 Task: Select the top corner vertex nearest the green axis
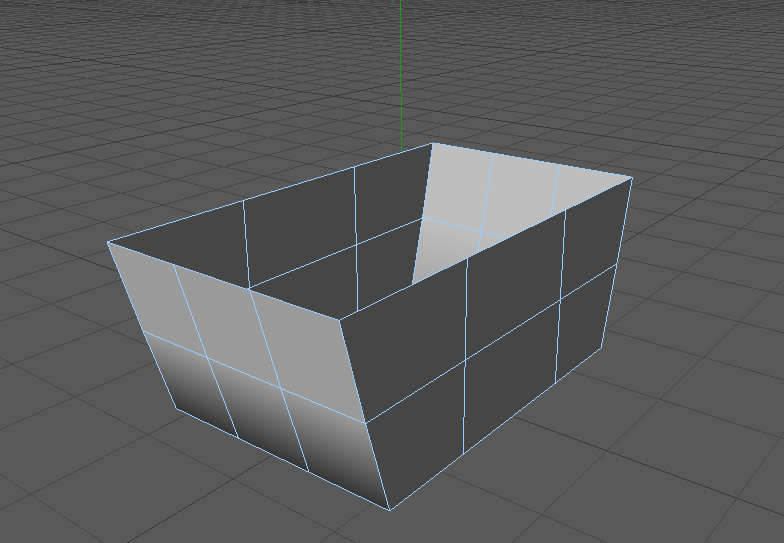432,144
